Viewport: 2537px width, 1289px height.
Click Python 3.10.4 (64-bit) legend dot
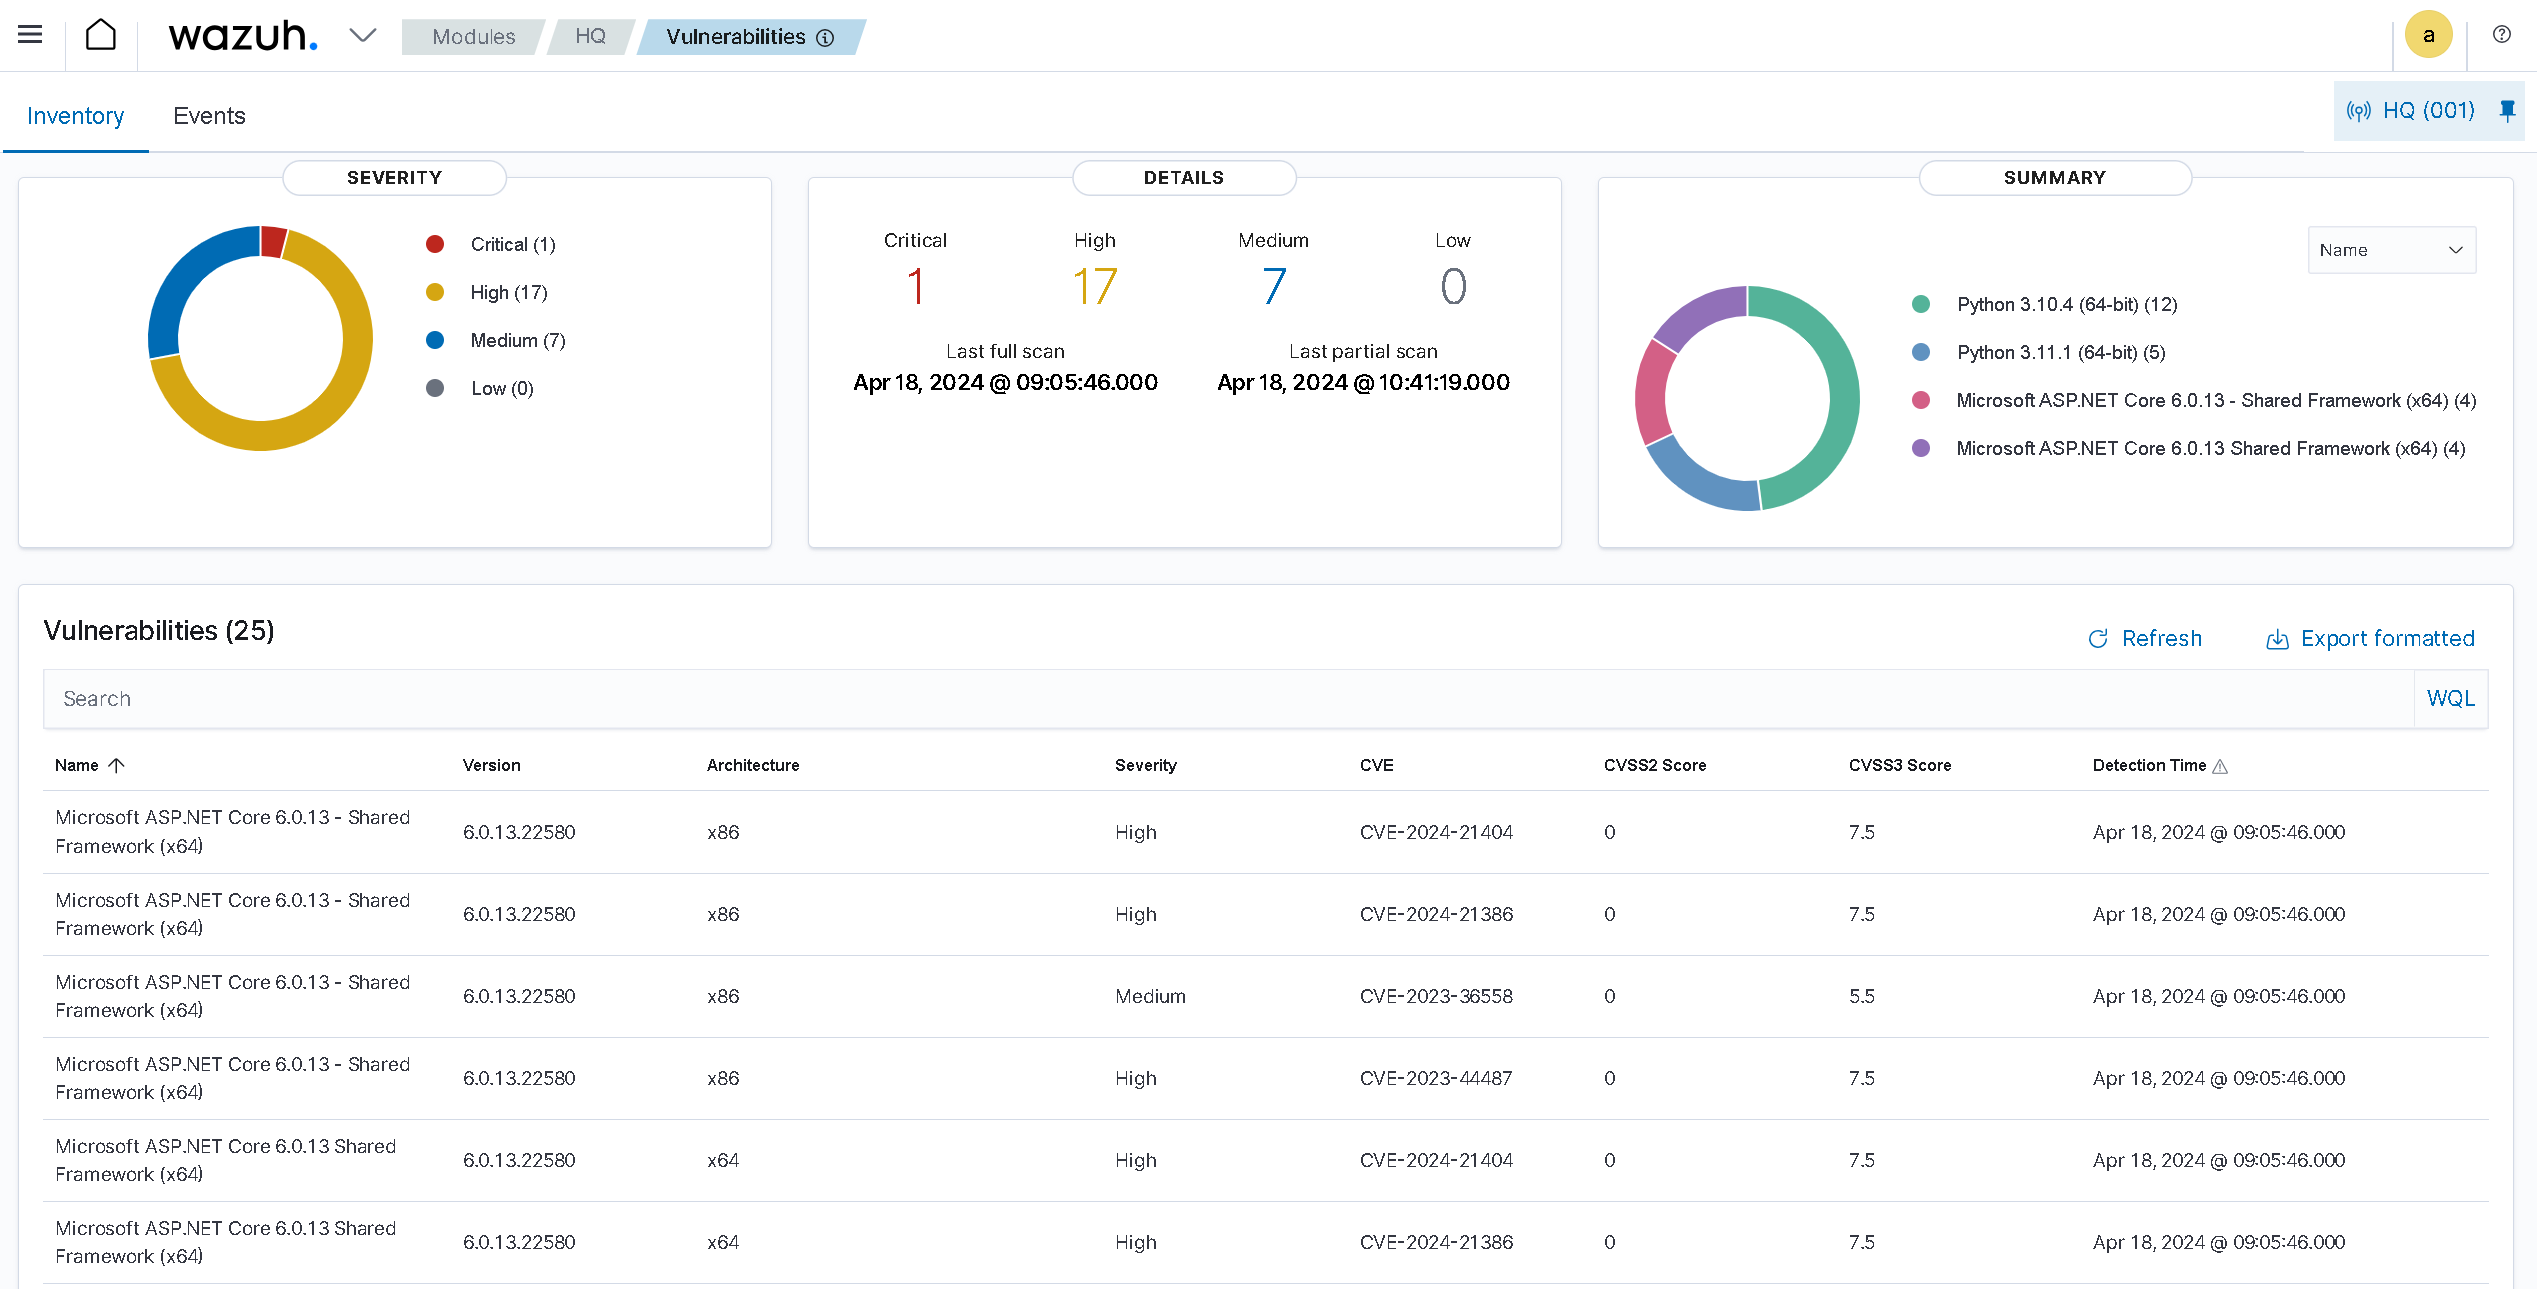pos(1921,304)
